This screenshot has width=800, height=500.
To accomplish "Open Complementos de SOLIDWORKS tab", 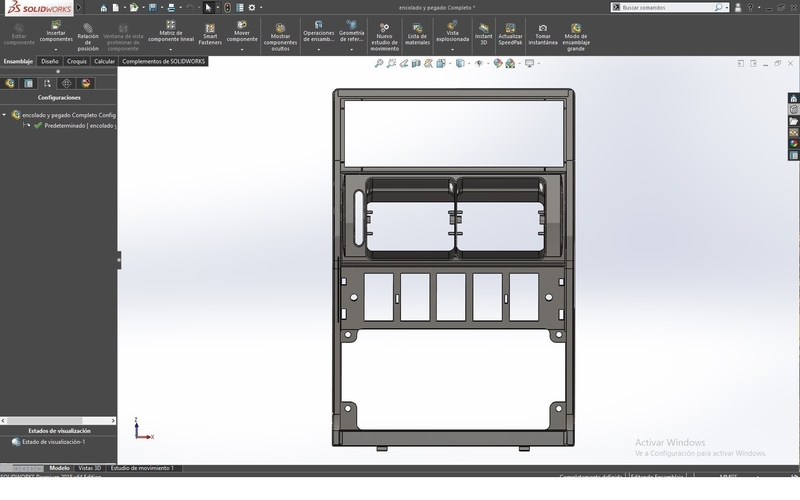I will click(164, 61).
